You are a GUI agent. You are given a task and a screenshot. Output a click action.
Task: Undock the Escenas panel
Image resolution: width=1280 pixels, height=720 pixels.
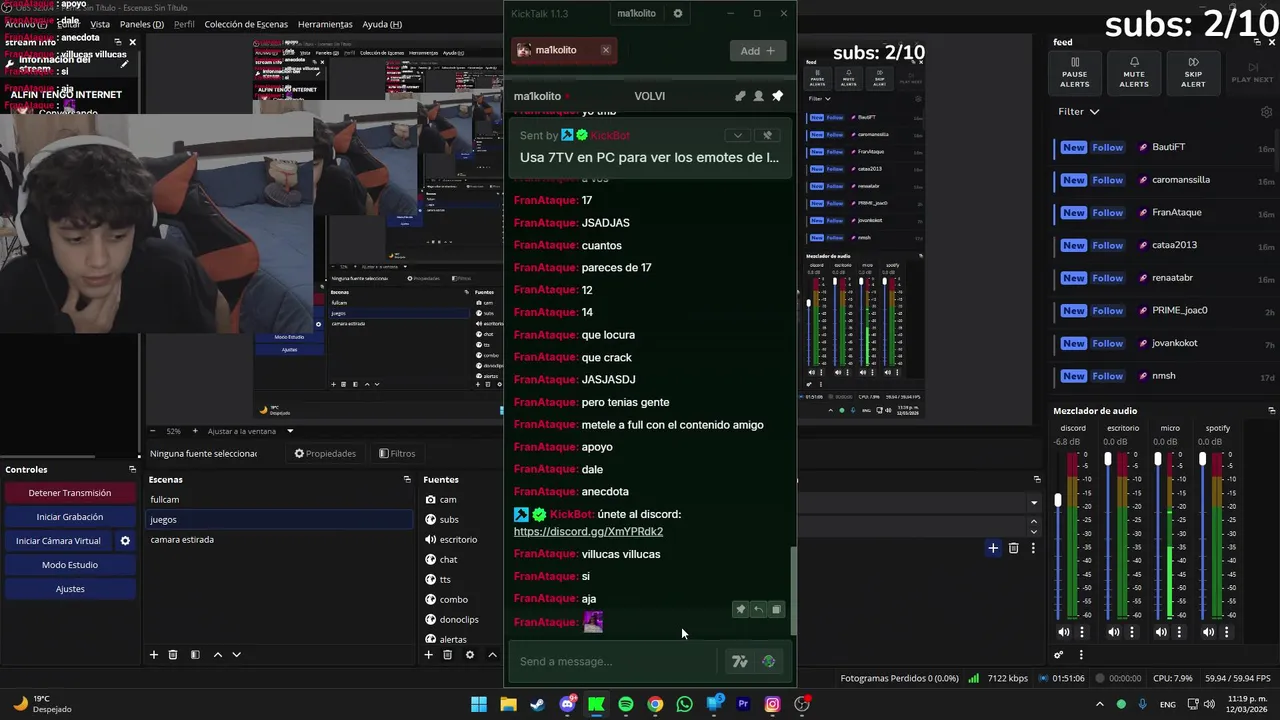[x=407, y=479]
